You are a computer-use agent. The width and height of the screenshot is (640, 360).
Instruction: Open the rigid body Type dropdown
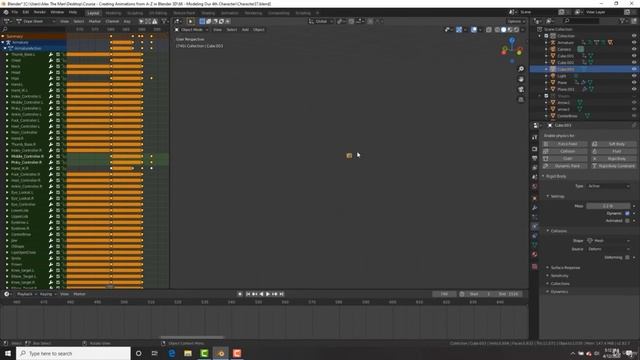[609, 186]
